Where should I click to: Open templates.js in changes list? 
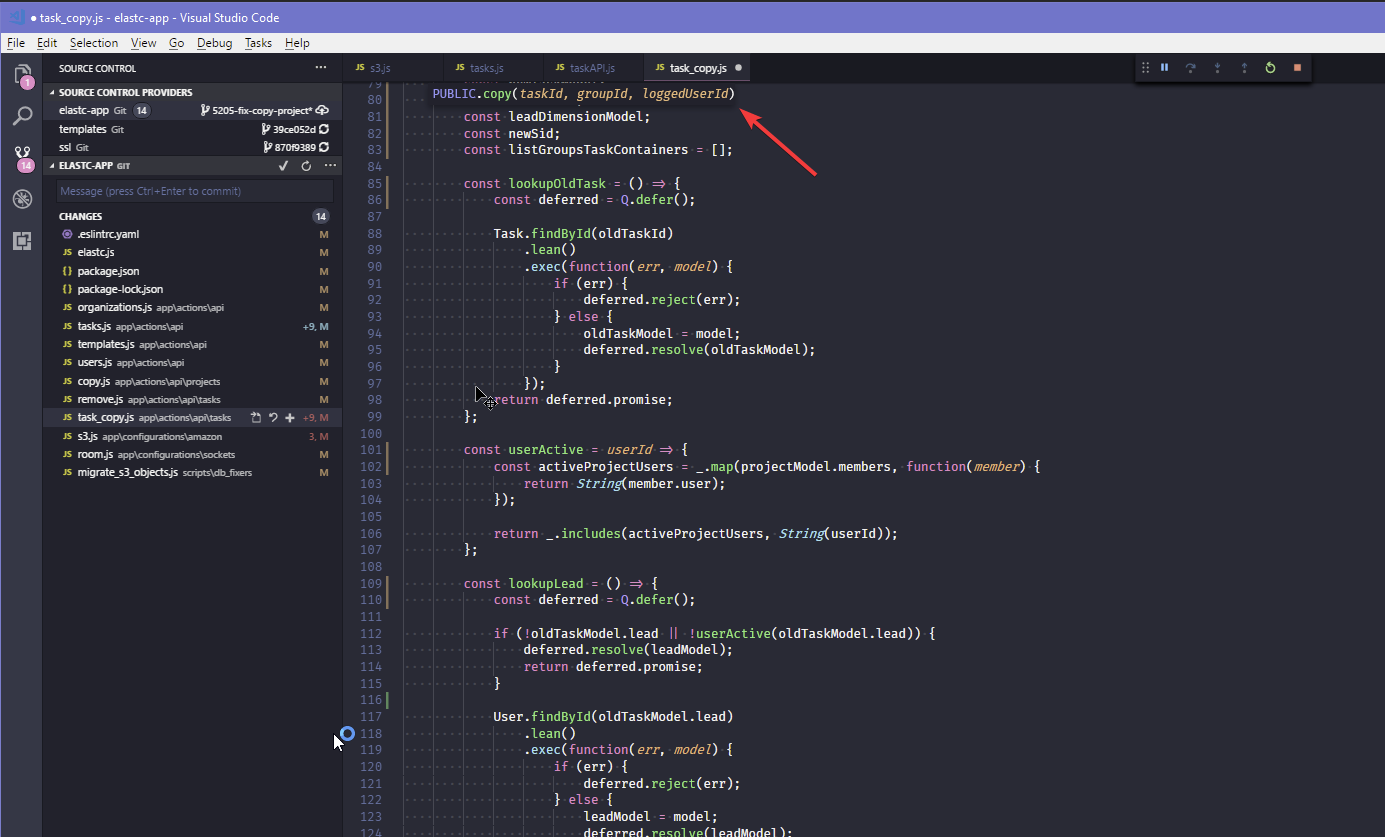(x=192, y=344)
